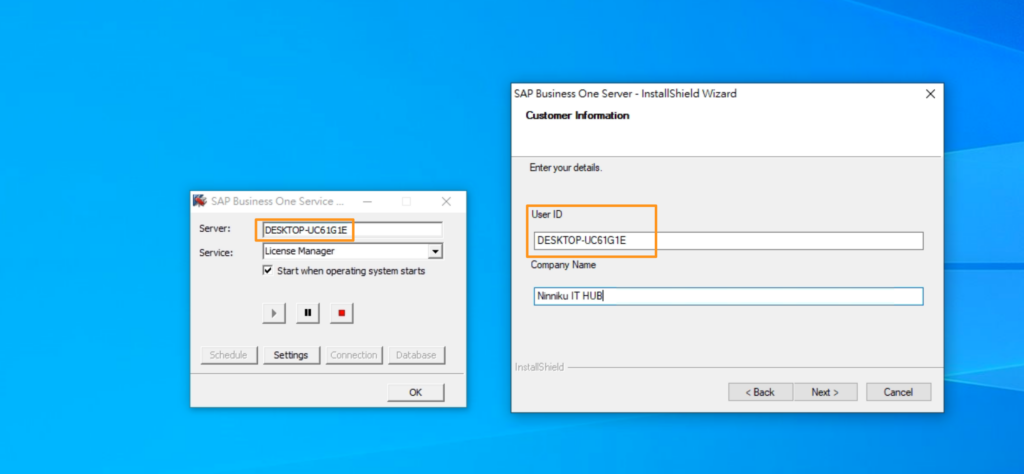This screenshot has height=474, width=1024.
Task: Focus the User ID text field
Action: pos(728,240)
